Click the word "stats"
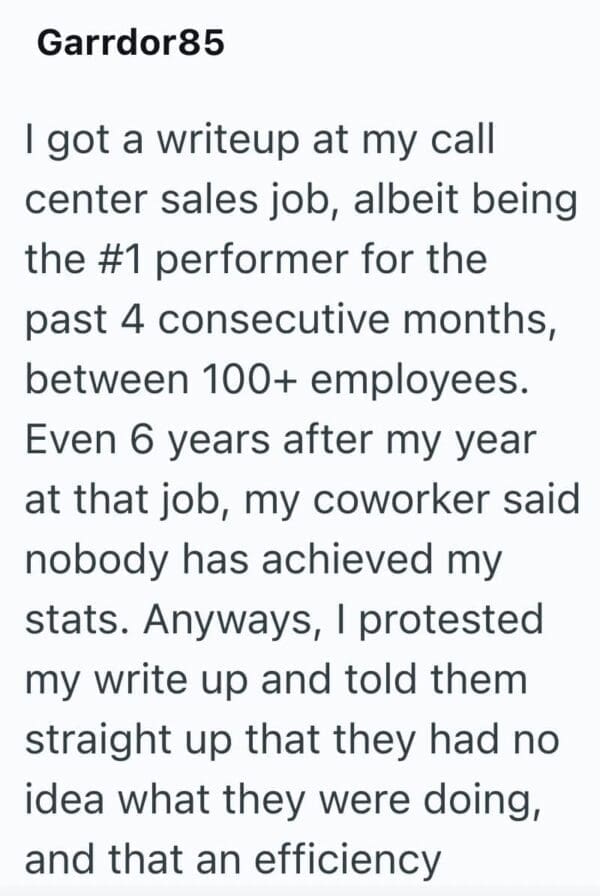Viewport: 600px width, 896px height. pos(70,620)
